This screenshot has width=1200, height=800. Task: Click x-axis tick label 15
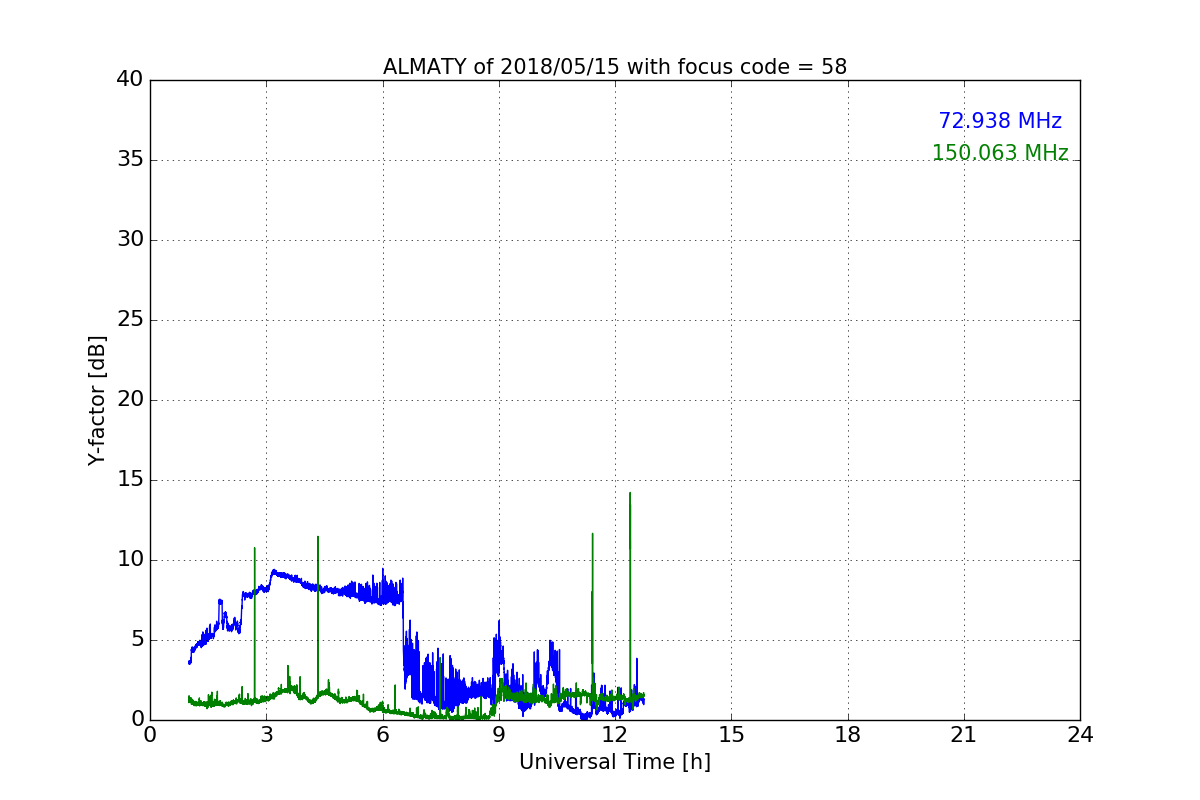731,735
